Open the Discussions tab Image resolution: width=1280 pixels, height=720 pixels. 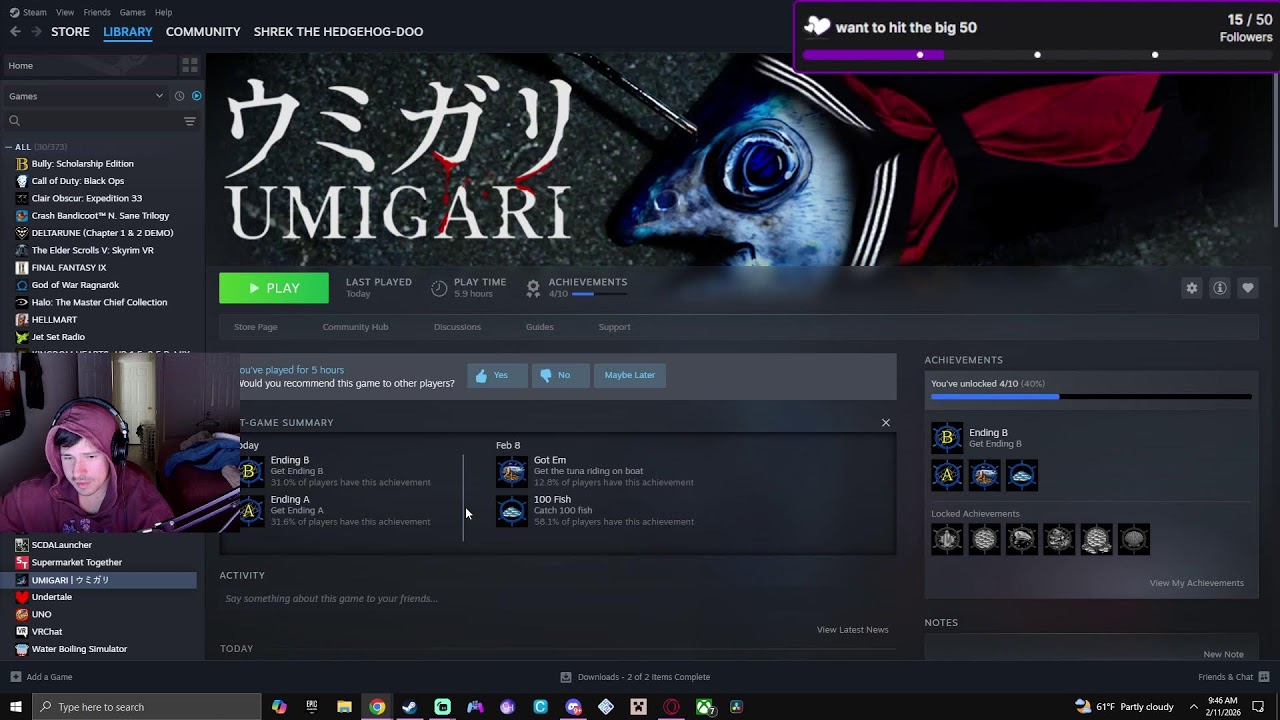pyautogui.click(x=457, y=327)
